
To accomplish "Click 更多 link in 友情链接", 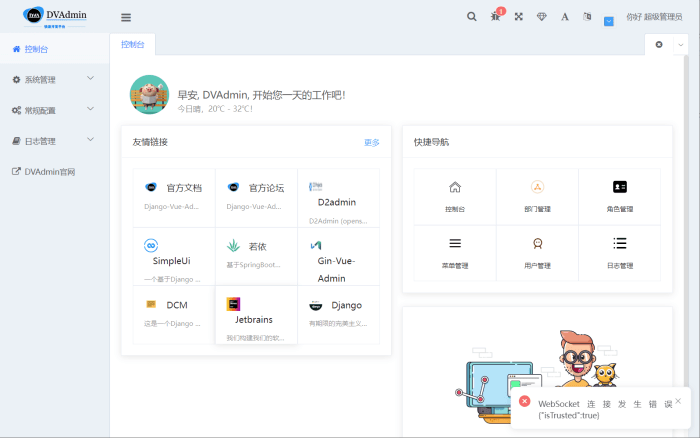I will click(x=371, y=142).
